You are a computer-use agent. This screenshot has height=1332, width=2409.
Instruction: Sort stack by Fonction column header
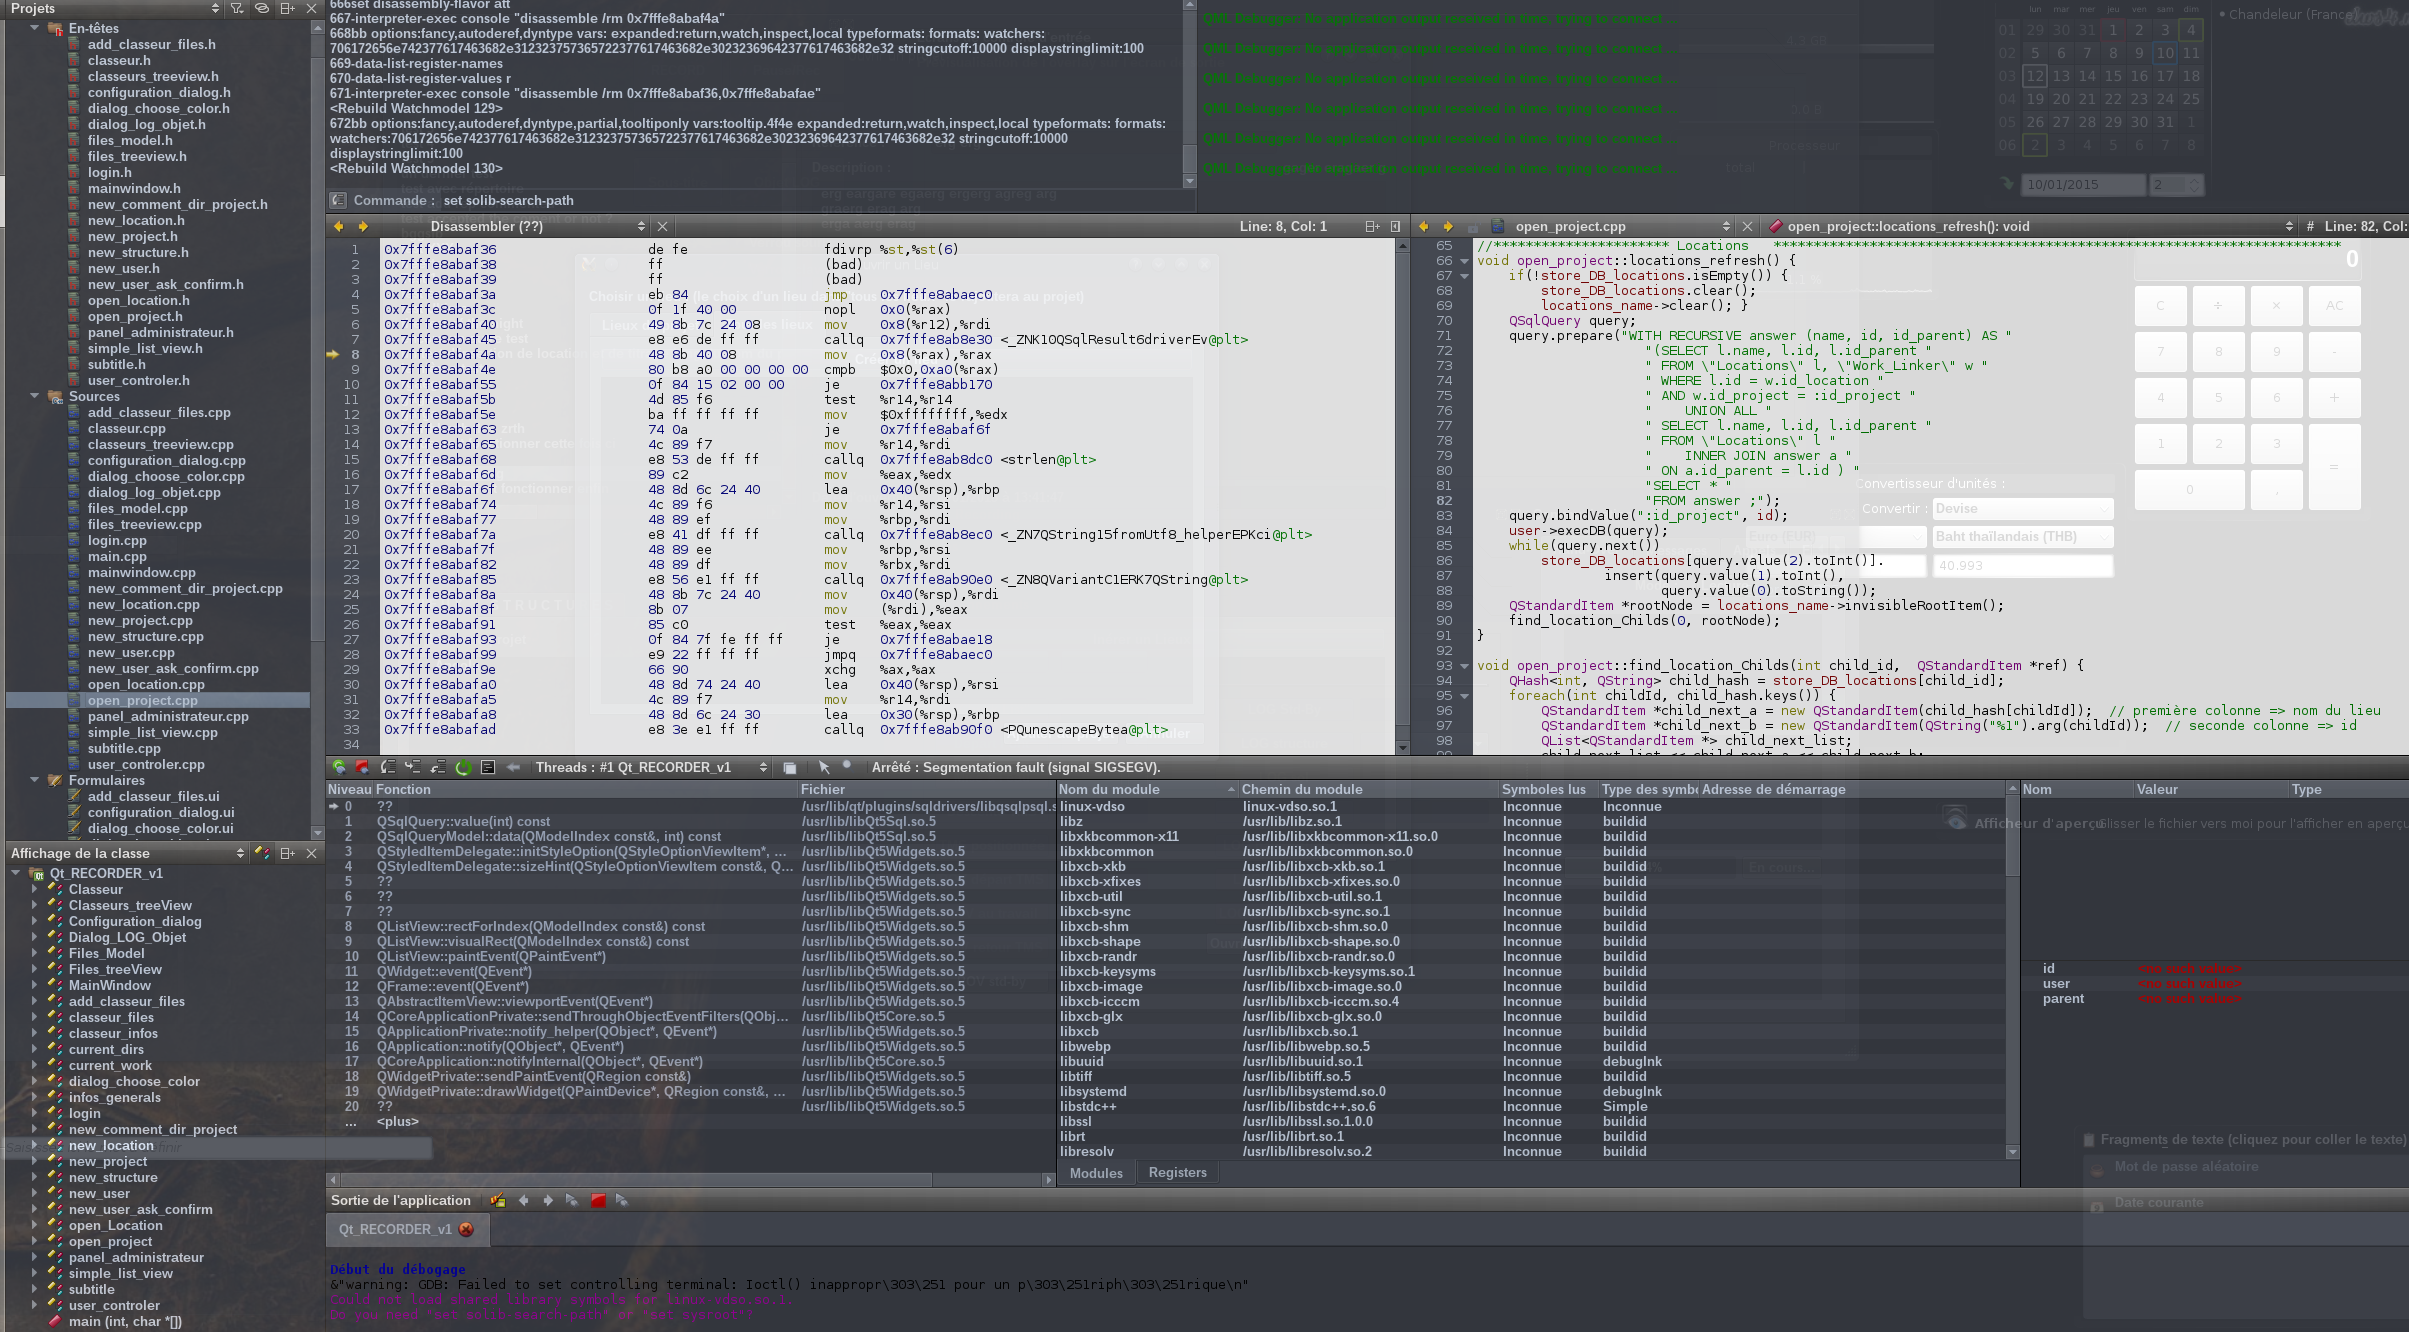point(587,789)
